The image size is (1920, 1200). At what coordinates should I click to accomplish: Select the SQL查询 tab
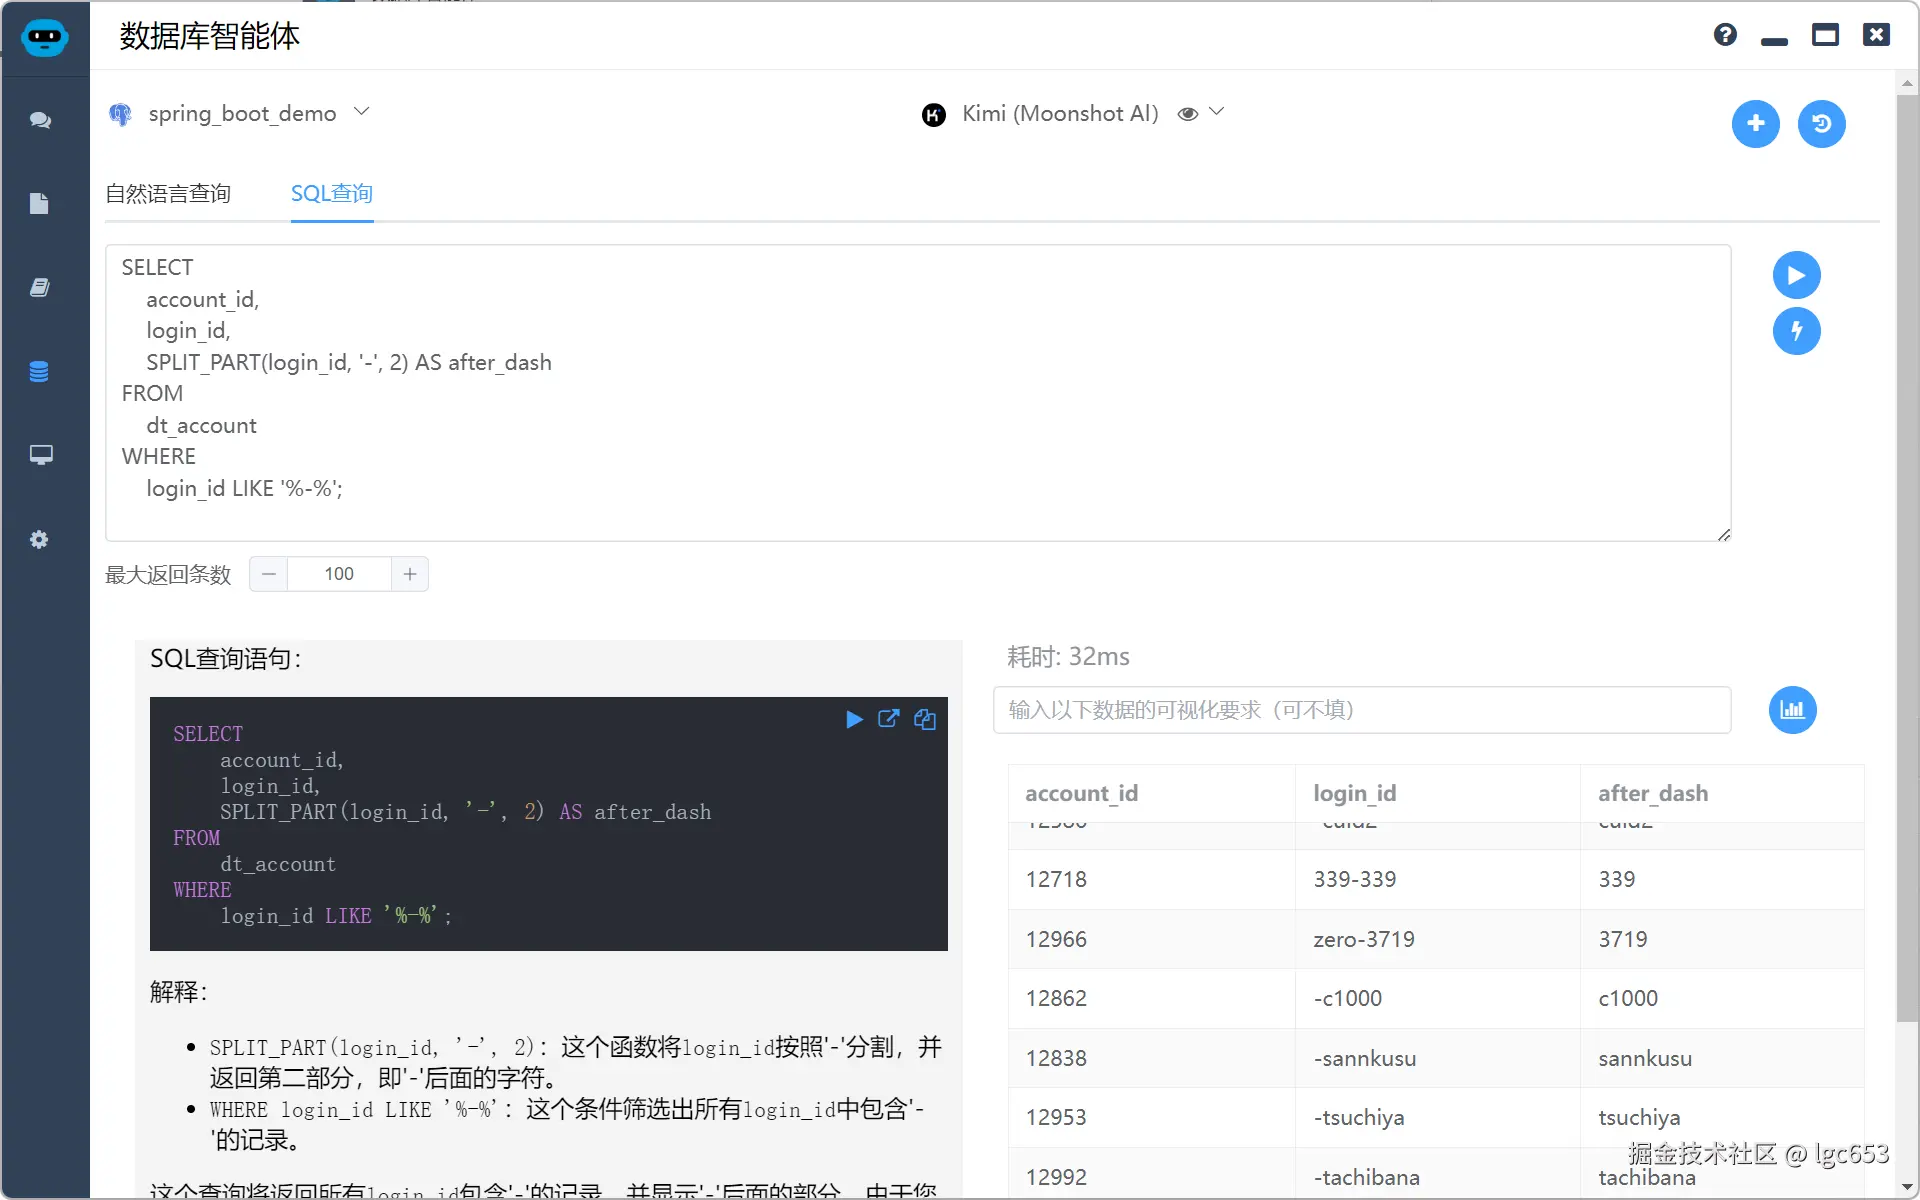332,193
